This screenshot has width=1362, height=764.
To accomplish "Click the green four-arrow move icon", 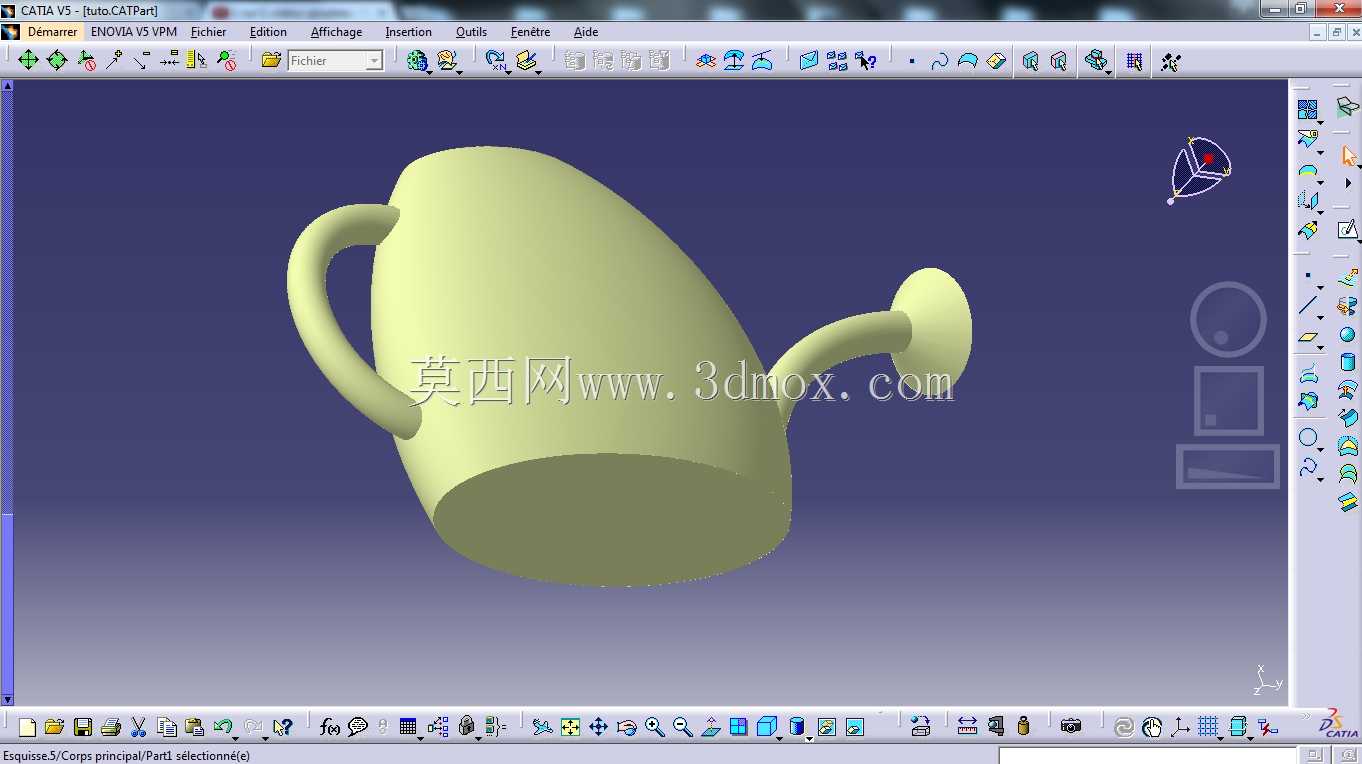I will coord(28,60).
